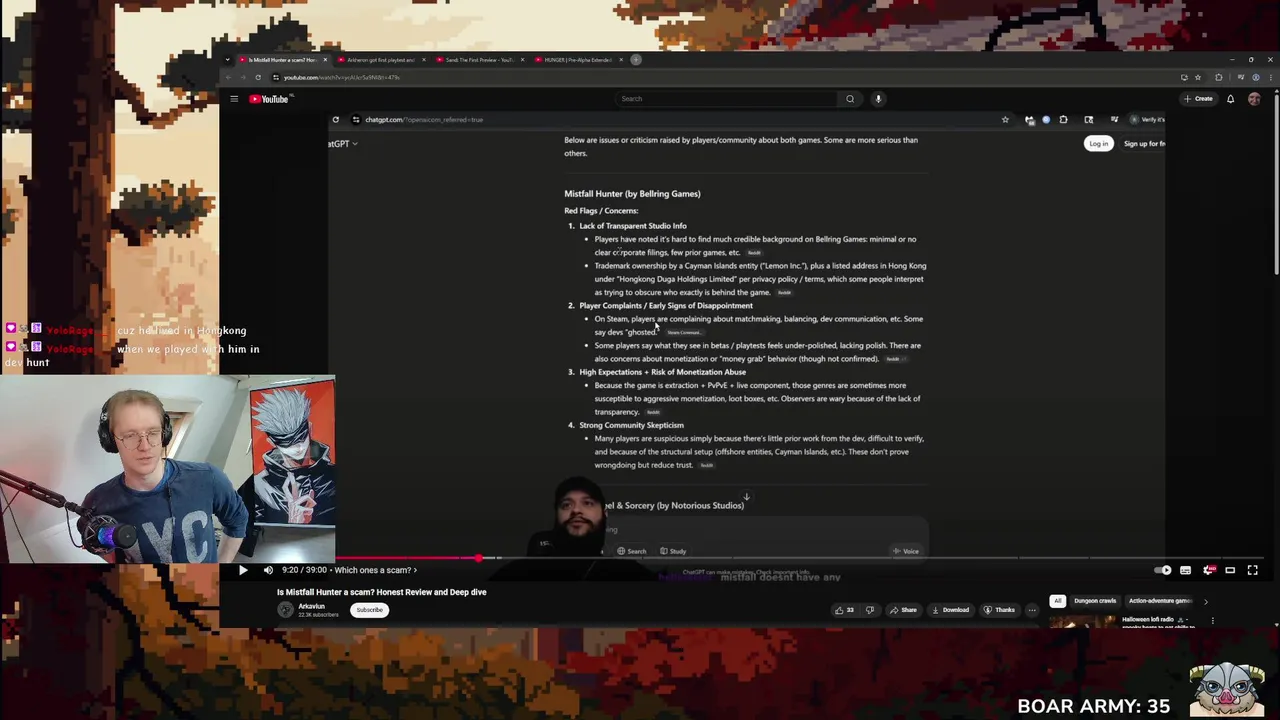Subscribe to the Arkavlun channel
Screen dimensions: 1280x720
pyautogui.click(x=369, y=610)
